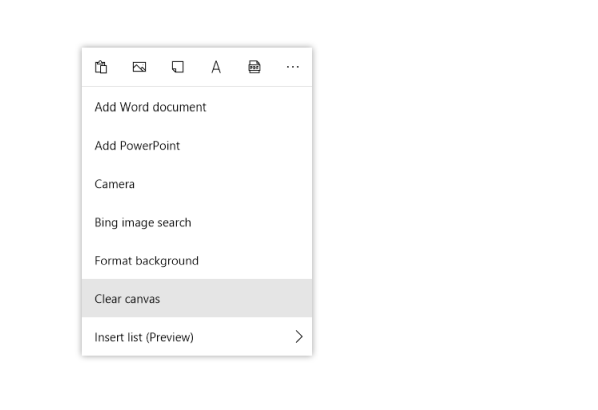Select Add PowerPoint entry
The width and height of the screenshot is (598, 410).
tap(197, 145)
